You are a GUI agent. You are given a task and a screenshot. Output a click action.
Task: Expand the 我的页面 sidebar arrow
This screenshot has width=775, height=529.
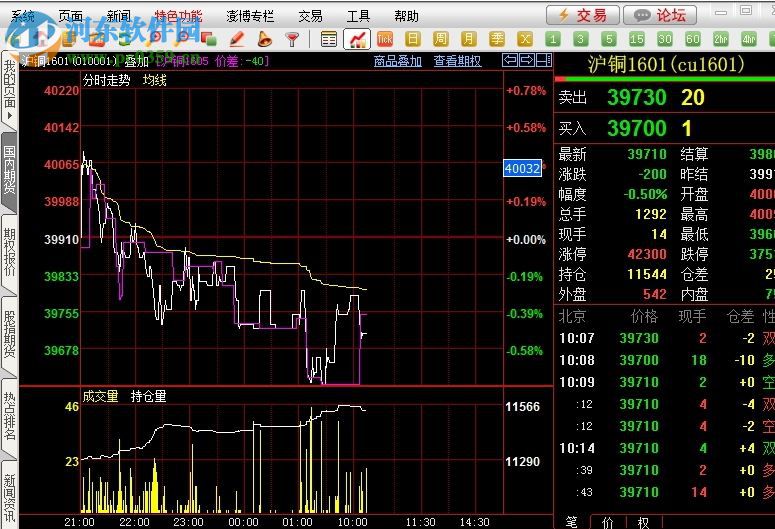(9, 116)
